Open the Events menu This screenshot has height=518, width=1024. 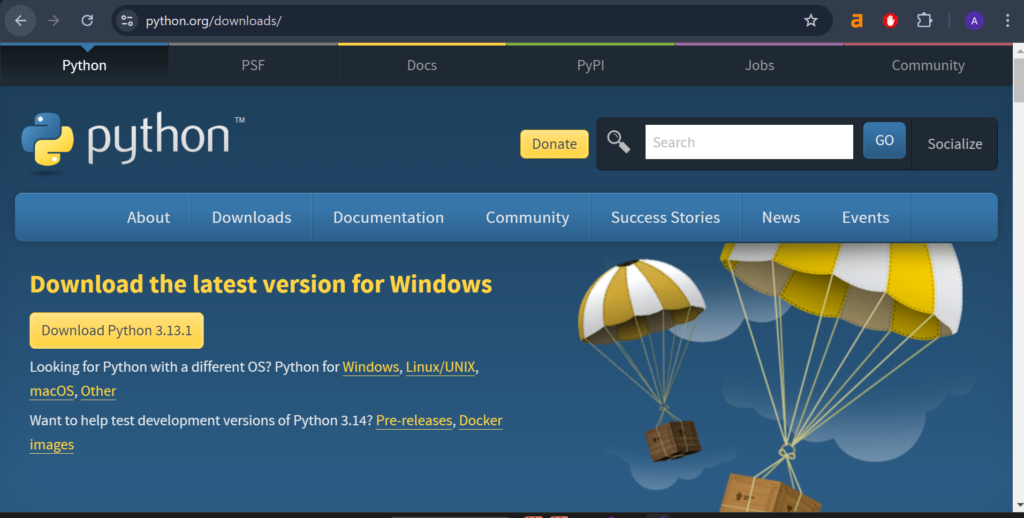[865, 218]
